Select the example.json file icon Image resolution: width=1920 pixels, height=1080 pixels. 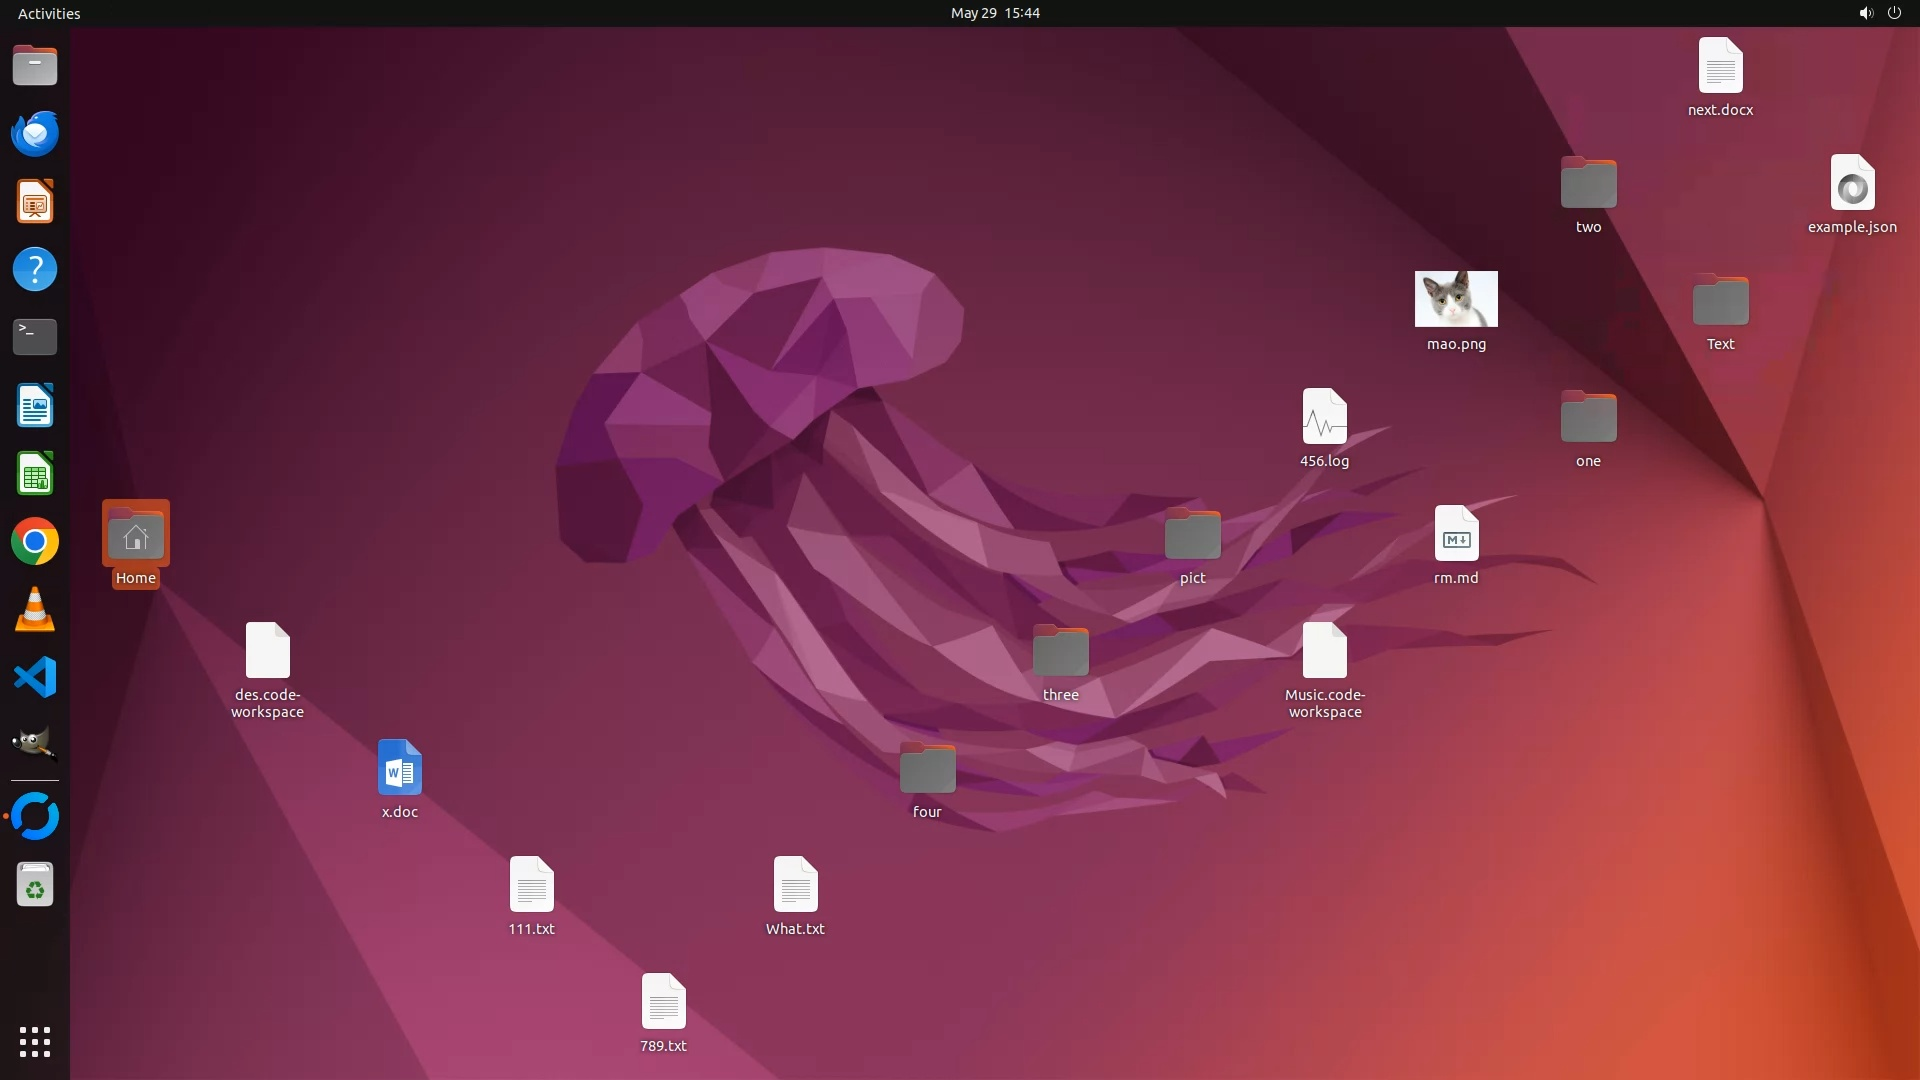click(1852, 184)
